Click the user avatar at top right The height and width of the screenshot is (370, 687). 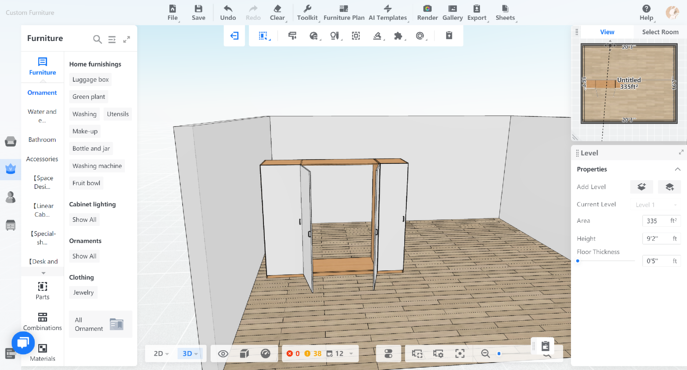672,12
